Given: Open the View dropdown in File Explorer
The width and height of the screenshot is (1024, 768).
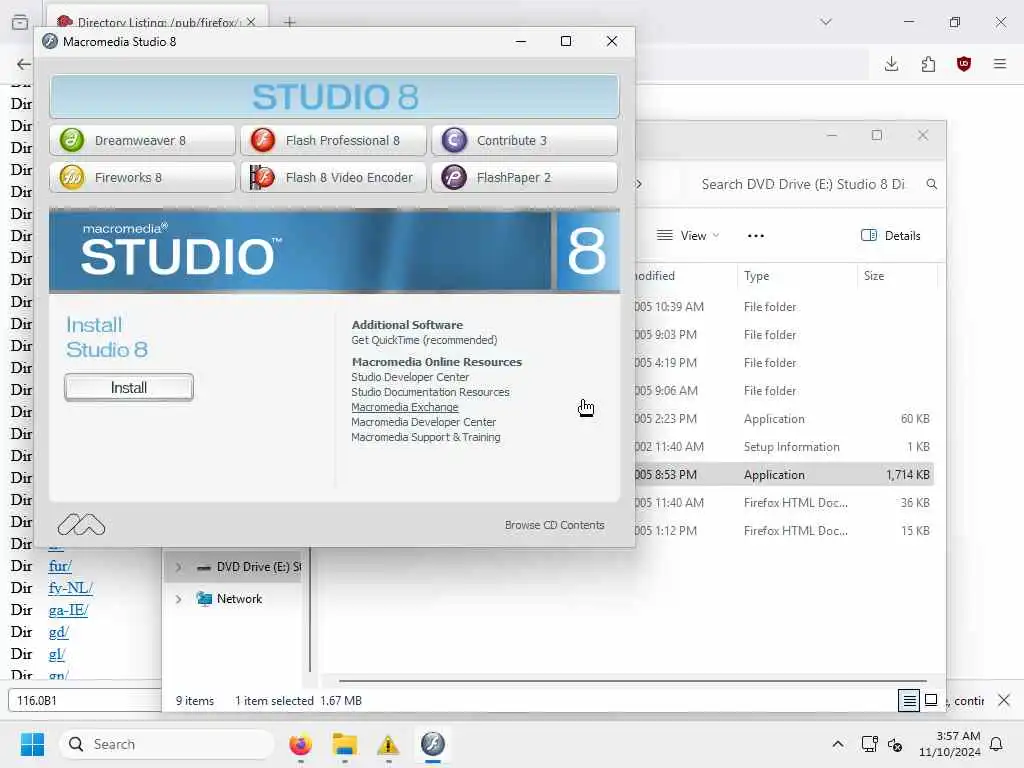Looking at the screenshot, I should tap(688, 236).
